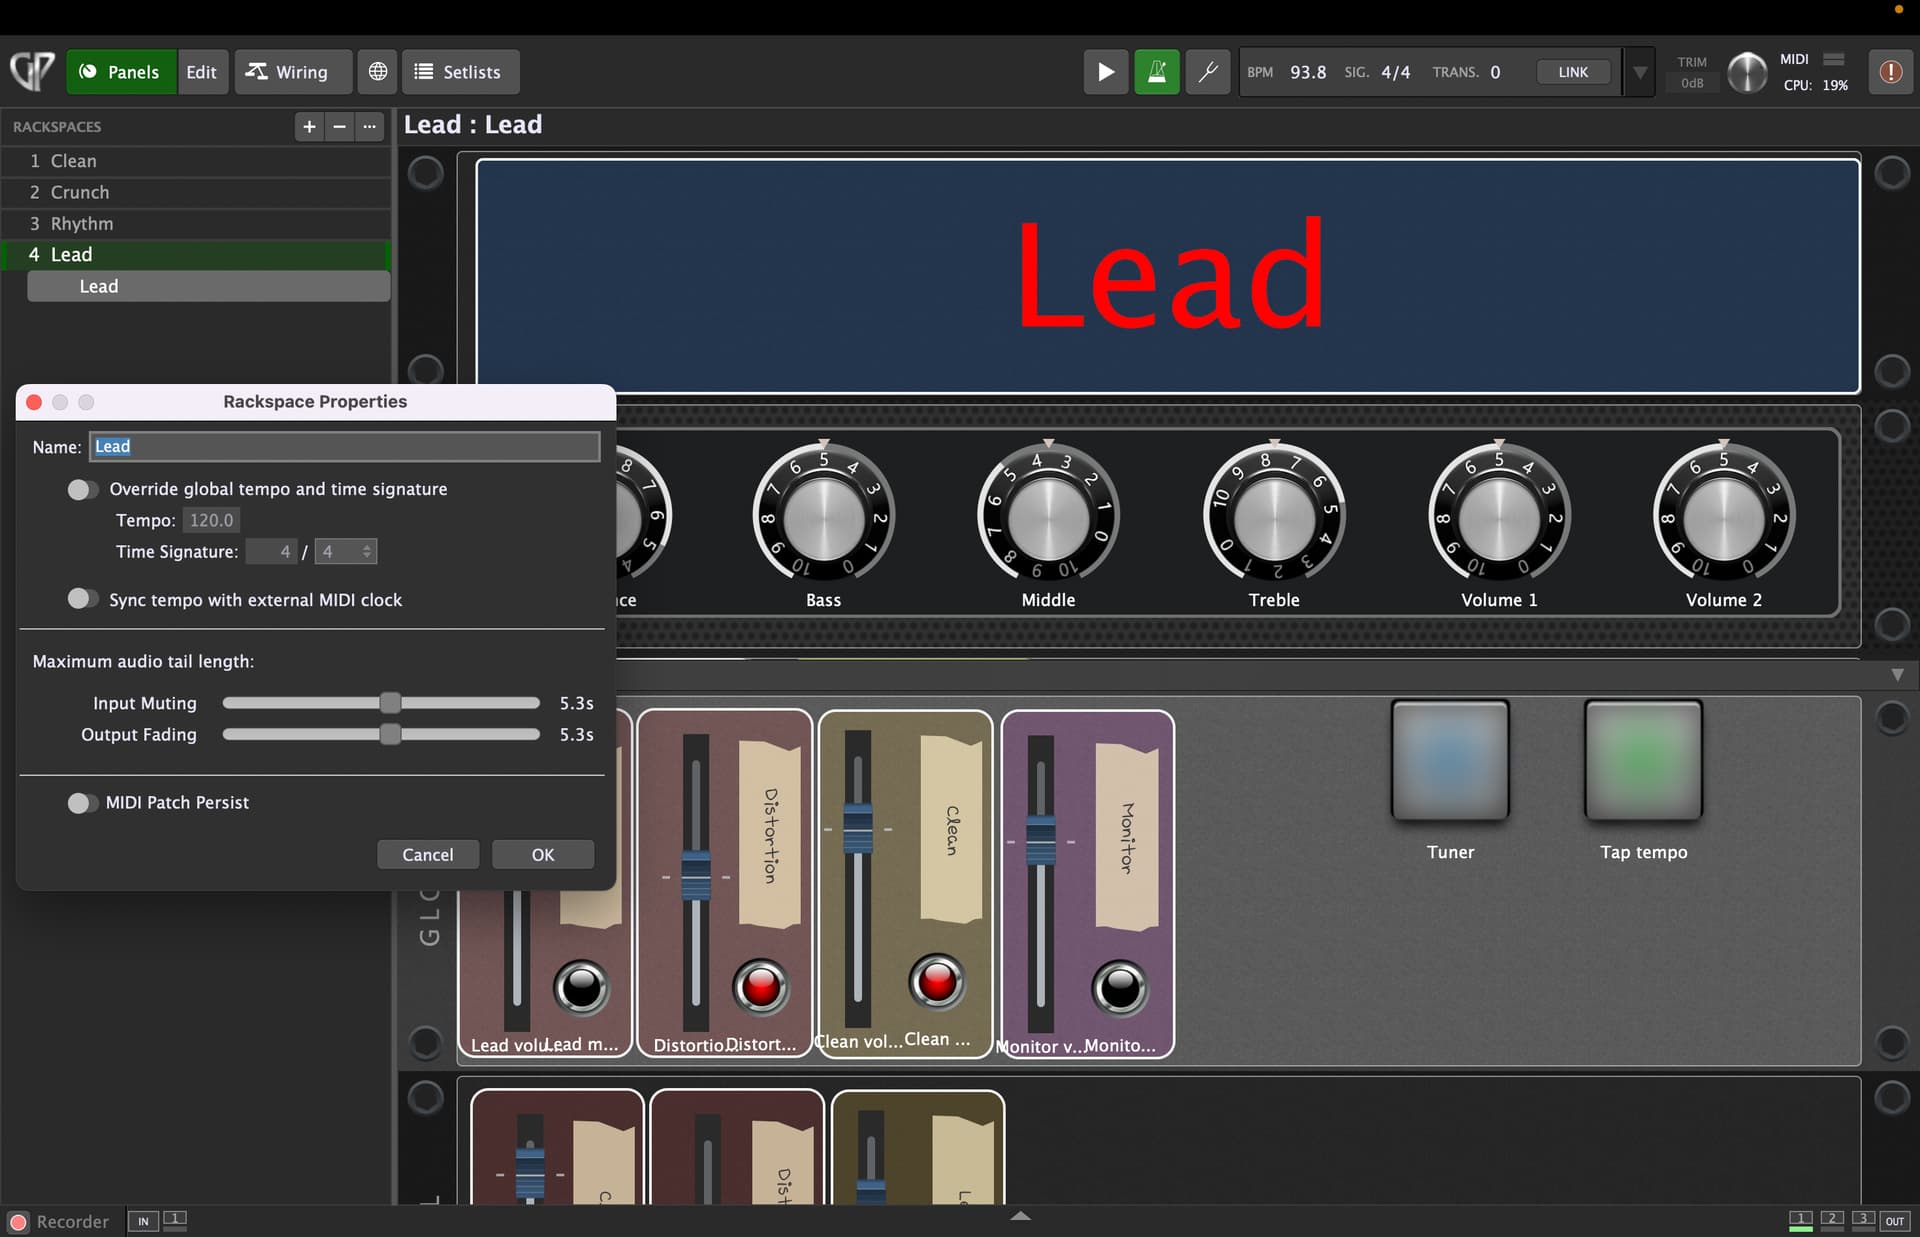This screenshot has height=1237, width=1920.
Task: Click the Recorder record button
Action: [18, 1221]
